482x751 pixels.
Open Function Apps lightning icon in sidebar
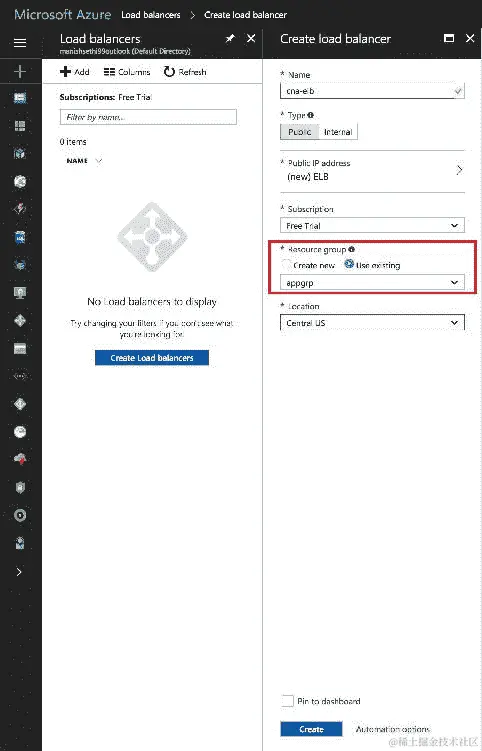point(20,208)
